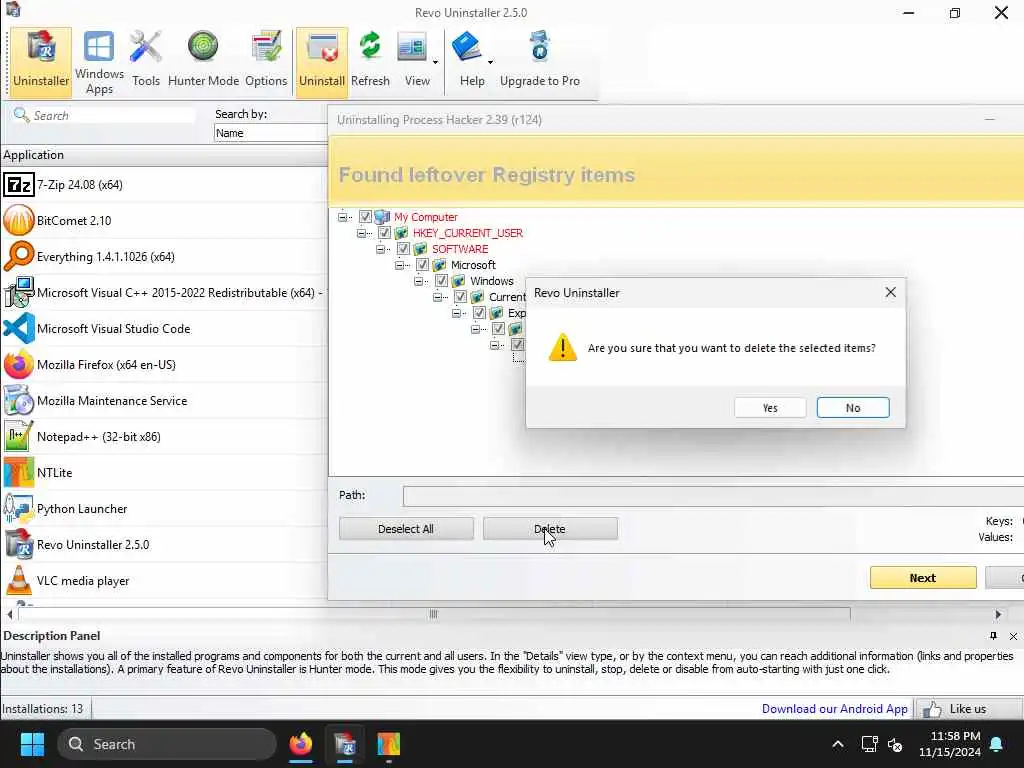Viewport: 1024px width, 768px height.
Task: Click the Windows taskbar Search box
Action: pos(167,744)
